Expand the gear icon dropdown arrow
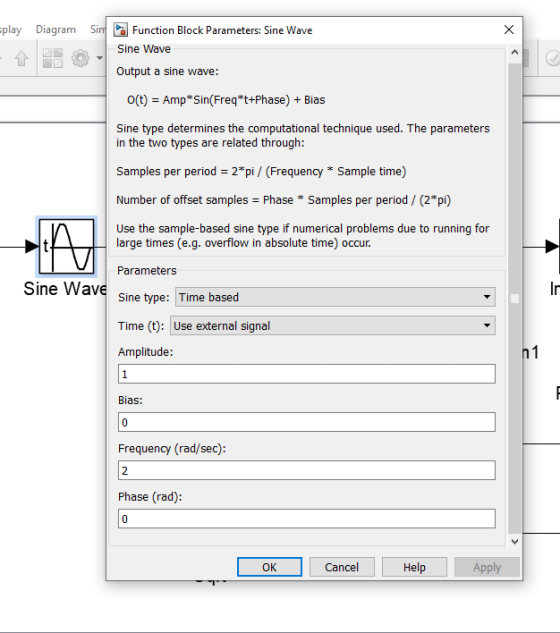This screenshot has height=633, width=560. [x=100, y=58]
